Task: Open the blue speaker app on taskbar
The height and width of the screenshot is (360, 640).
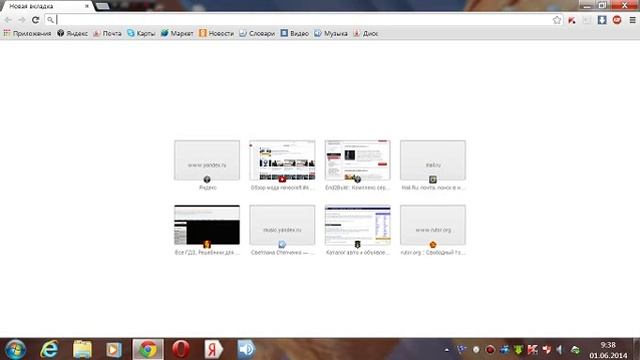Action: [x=246, y=349]
